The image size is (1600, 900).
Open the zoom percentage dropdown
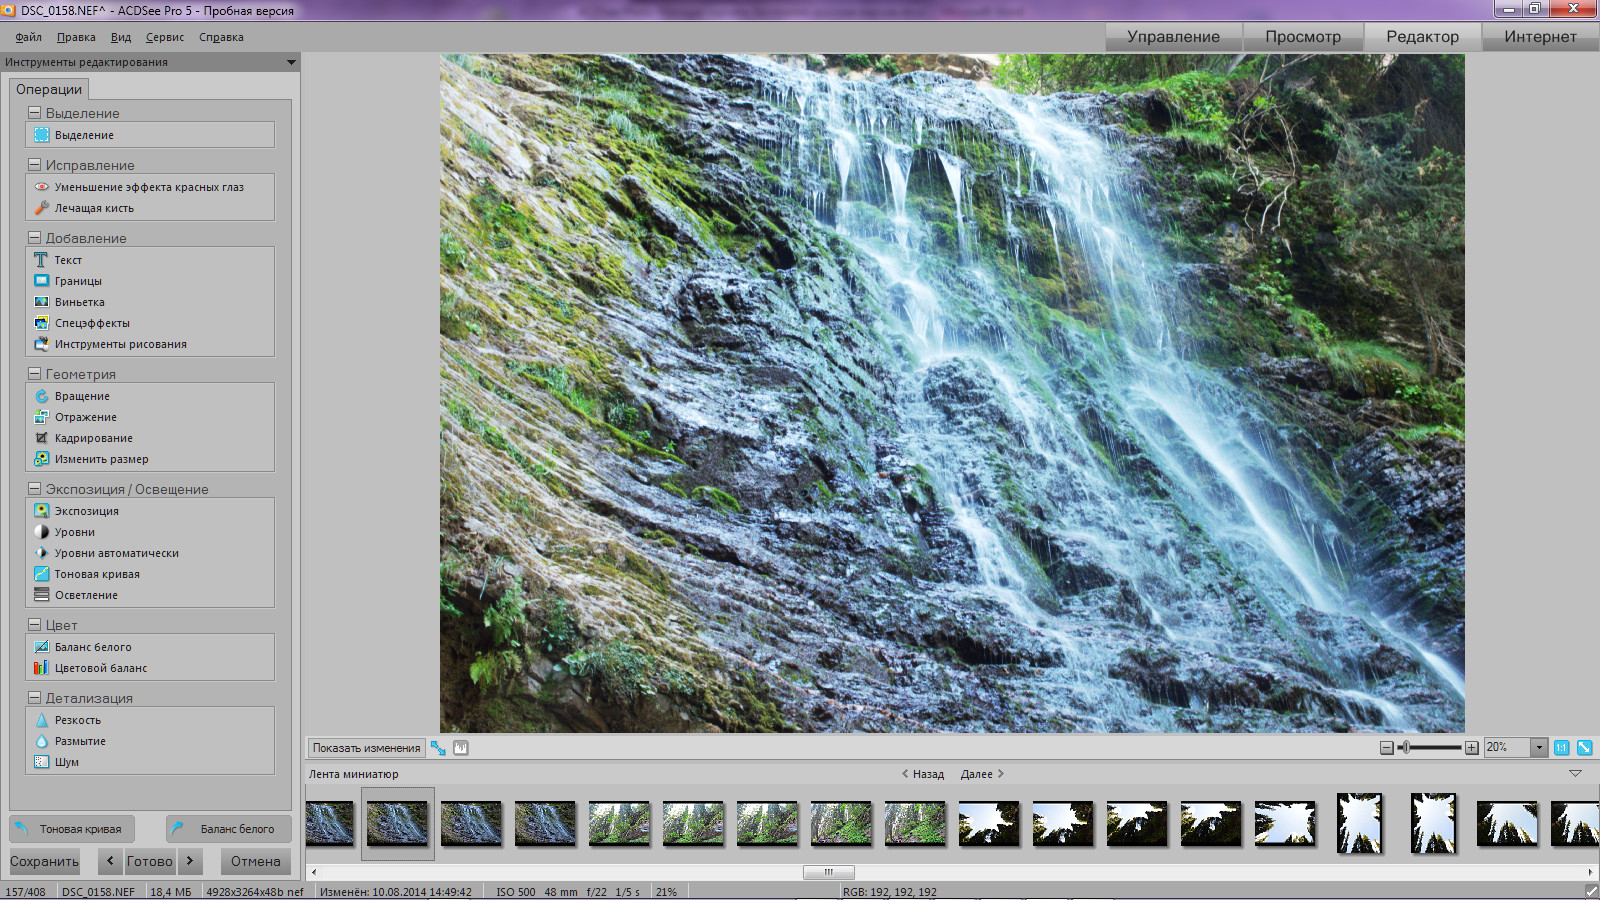point(1539,748)
